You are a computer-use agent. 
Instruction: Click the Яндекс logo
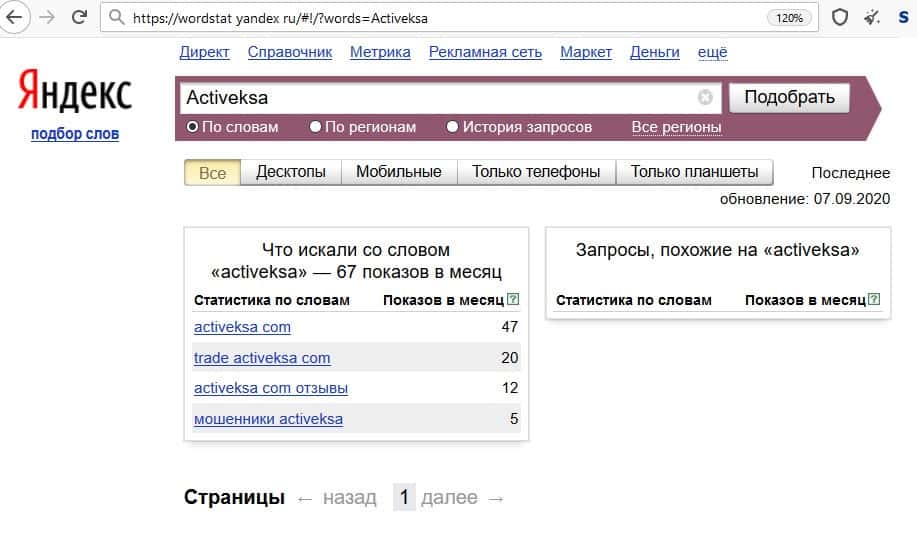75,95
